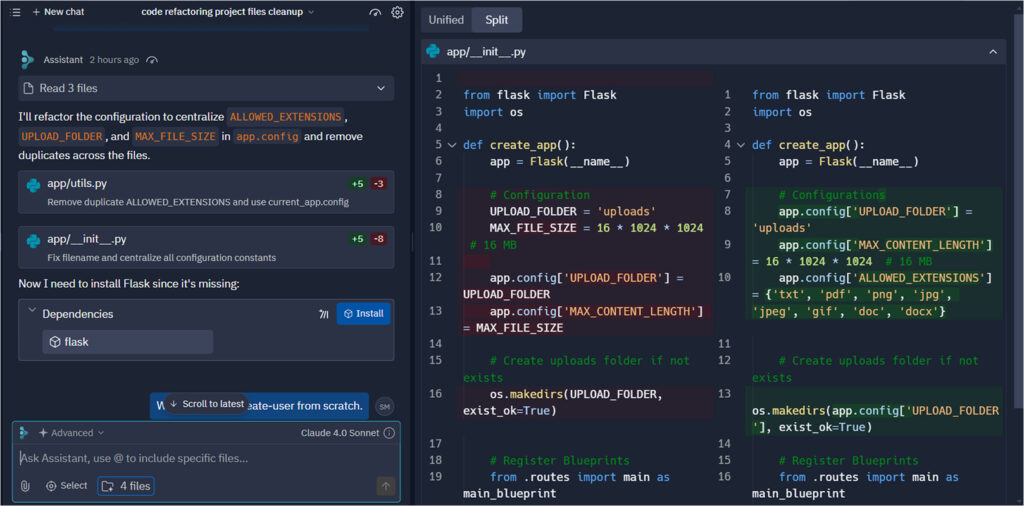
Task: Switch diff view to Split
Action: coord(496,20)
